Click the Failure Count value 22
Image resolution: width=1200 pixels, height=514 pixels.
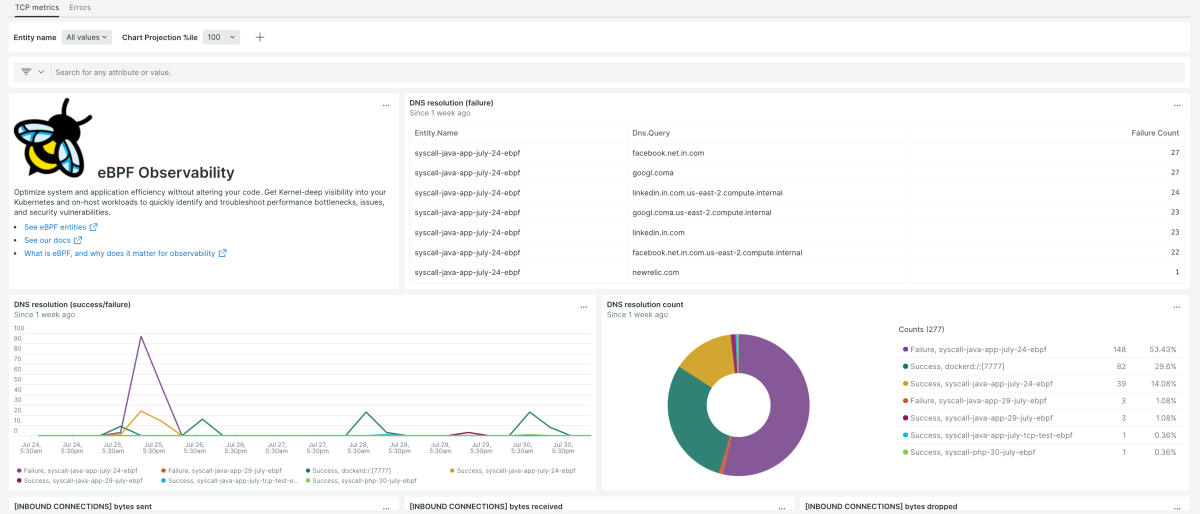coord(1175,253)
